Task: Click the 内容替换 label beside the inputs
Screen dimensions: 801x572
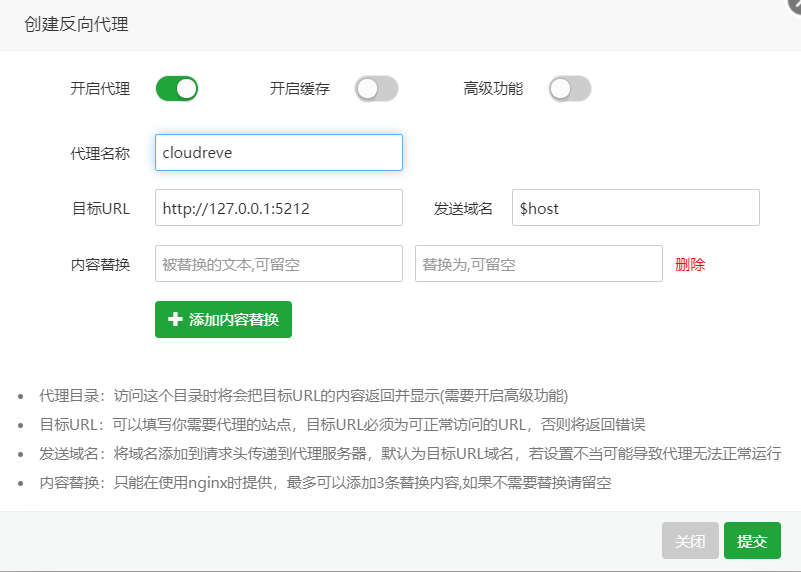Action: point(100,265)
